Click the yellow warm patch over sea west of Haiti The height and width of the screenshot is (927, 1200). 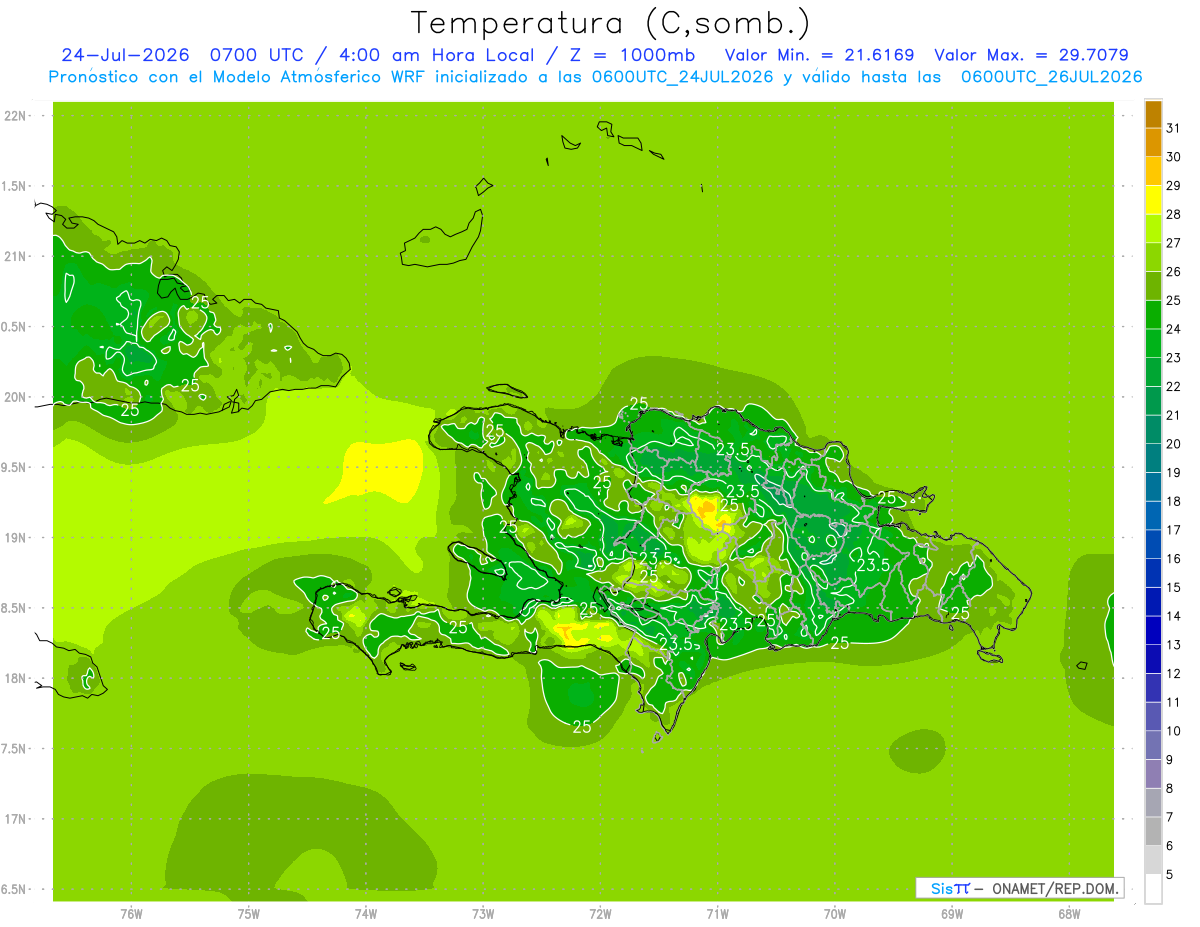click(380, 470)
